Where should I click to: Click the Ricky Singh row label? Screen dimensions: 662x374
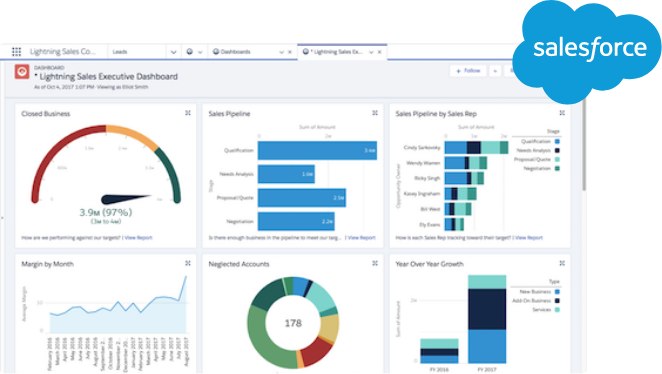427,178
